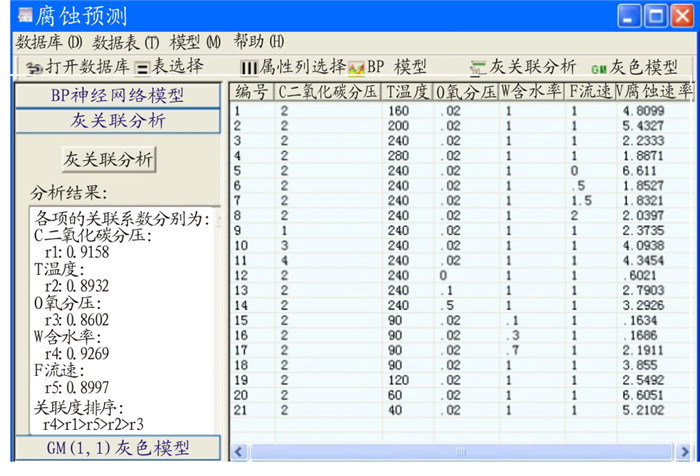Click the F流速 column header
This screenshot has height=476, width=700.
590,92
